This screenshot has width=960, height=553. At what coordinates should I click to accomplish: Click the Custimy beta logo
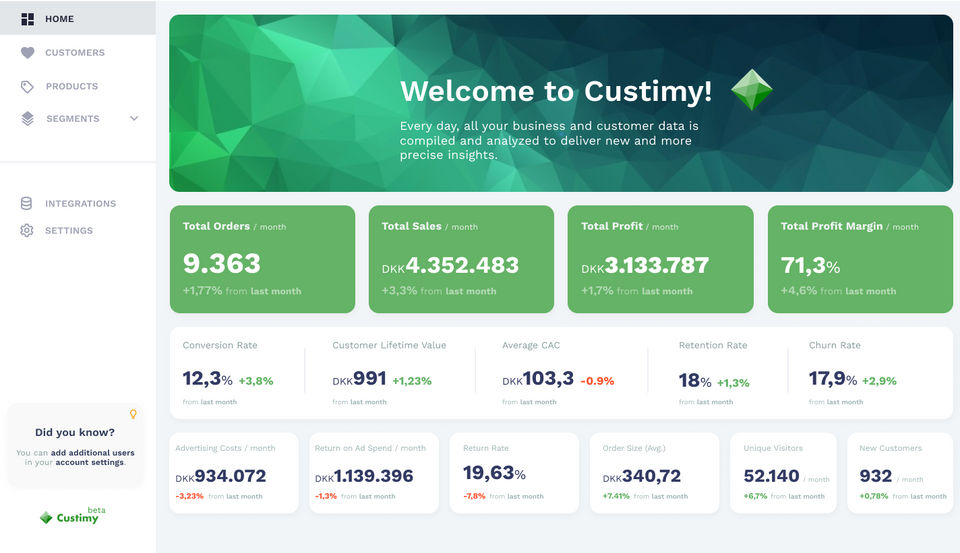(72, 516)
